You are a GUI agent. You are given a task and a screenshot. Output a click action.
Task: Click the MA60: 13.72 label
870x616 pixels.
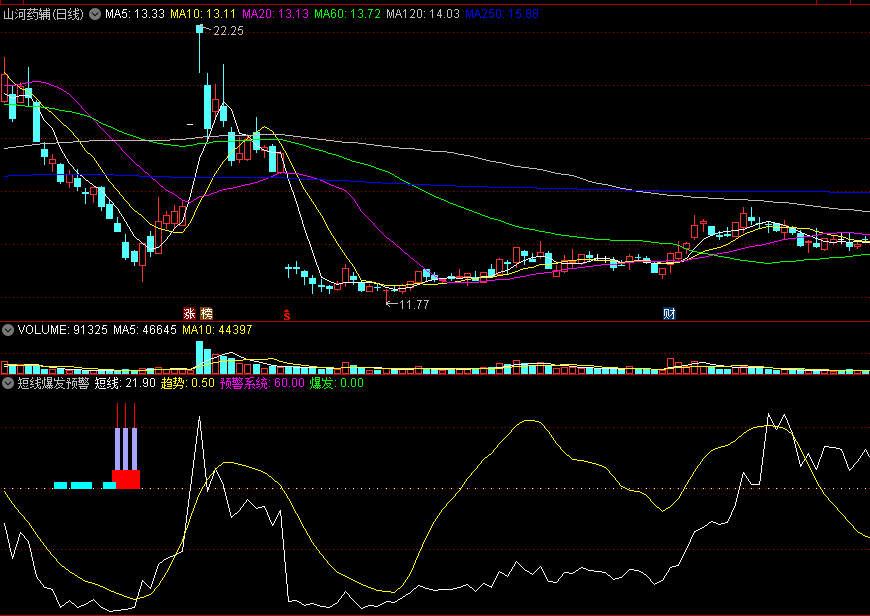coord(347,14)
